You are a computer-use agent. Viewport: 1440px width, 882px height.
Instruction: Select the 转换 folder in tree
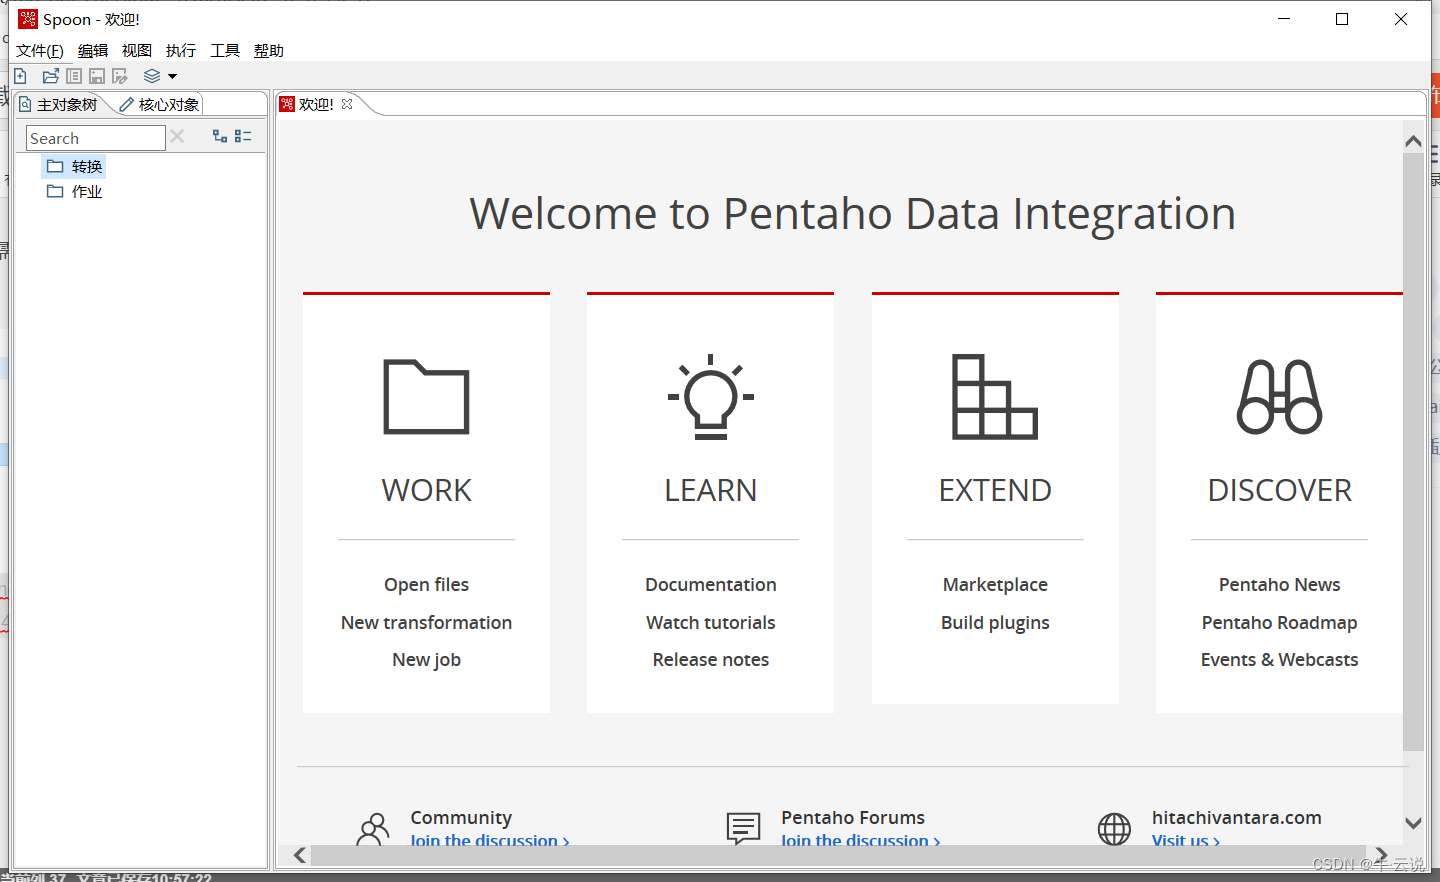tap(75, 166)
